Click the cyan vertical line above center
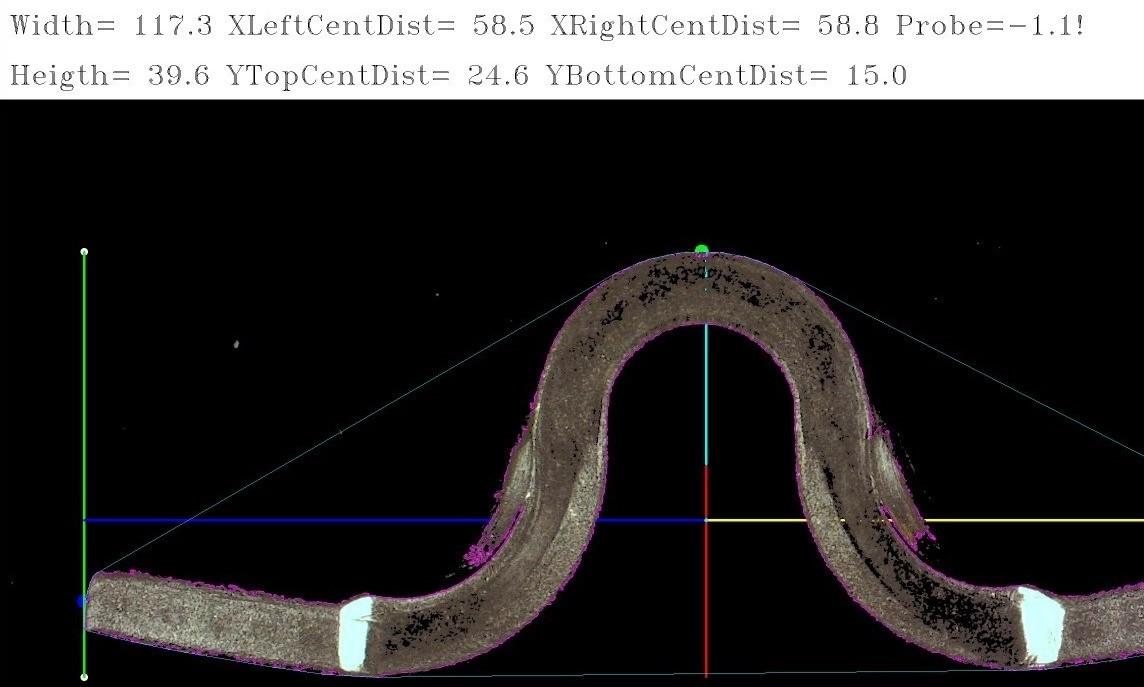The height and width of the screenshot is (687, 1144). pos(706,400)
